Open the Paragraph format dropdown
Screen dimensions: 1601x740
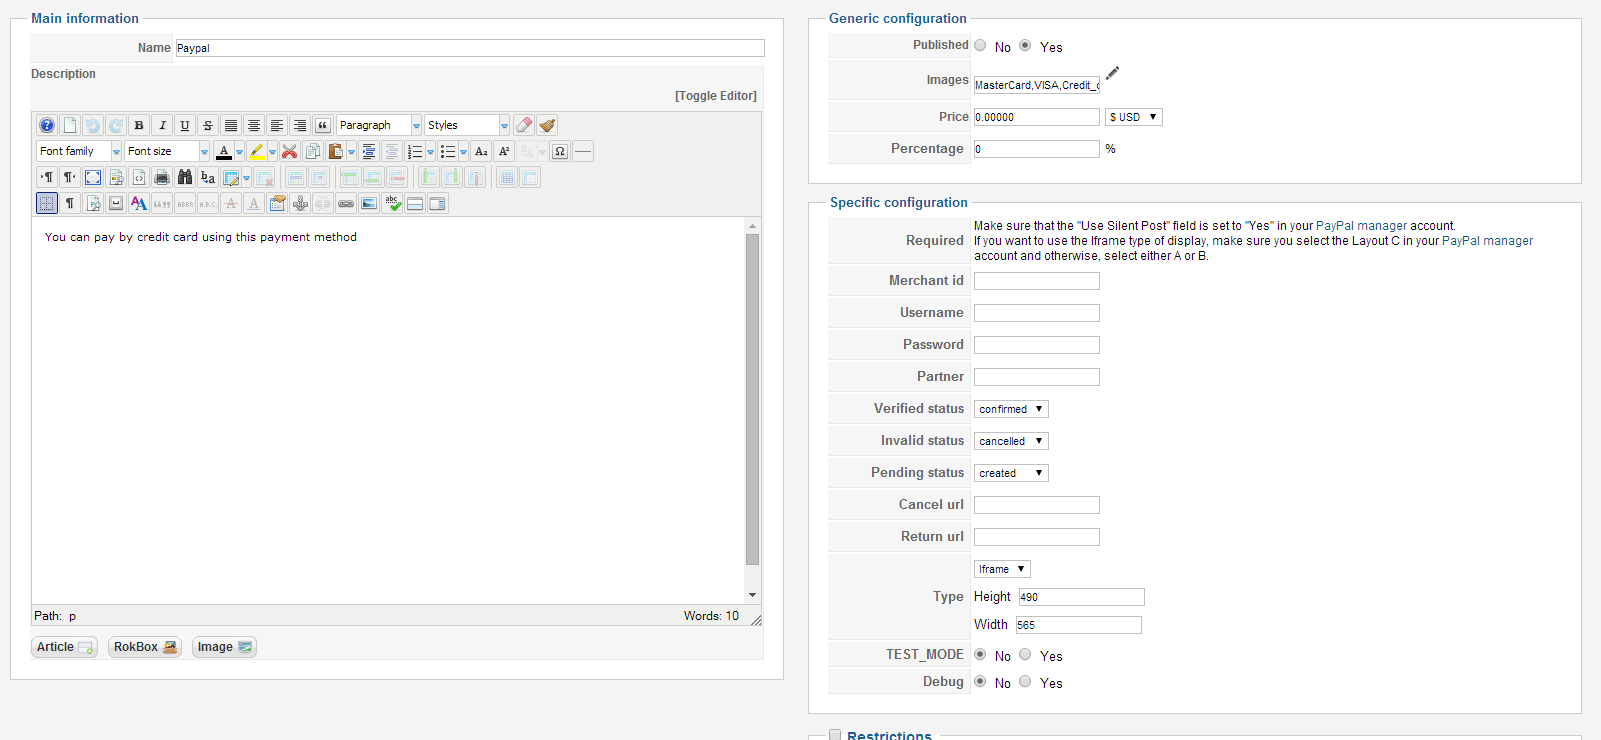(x=379, y=125)
